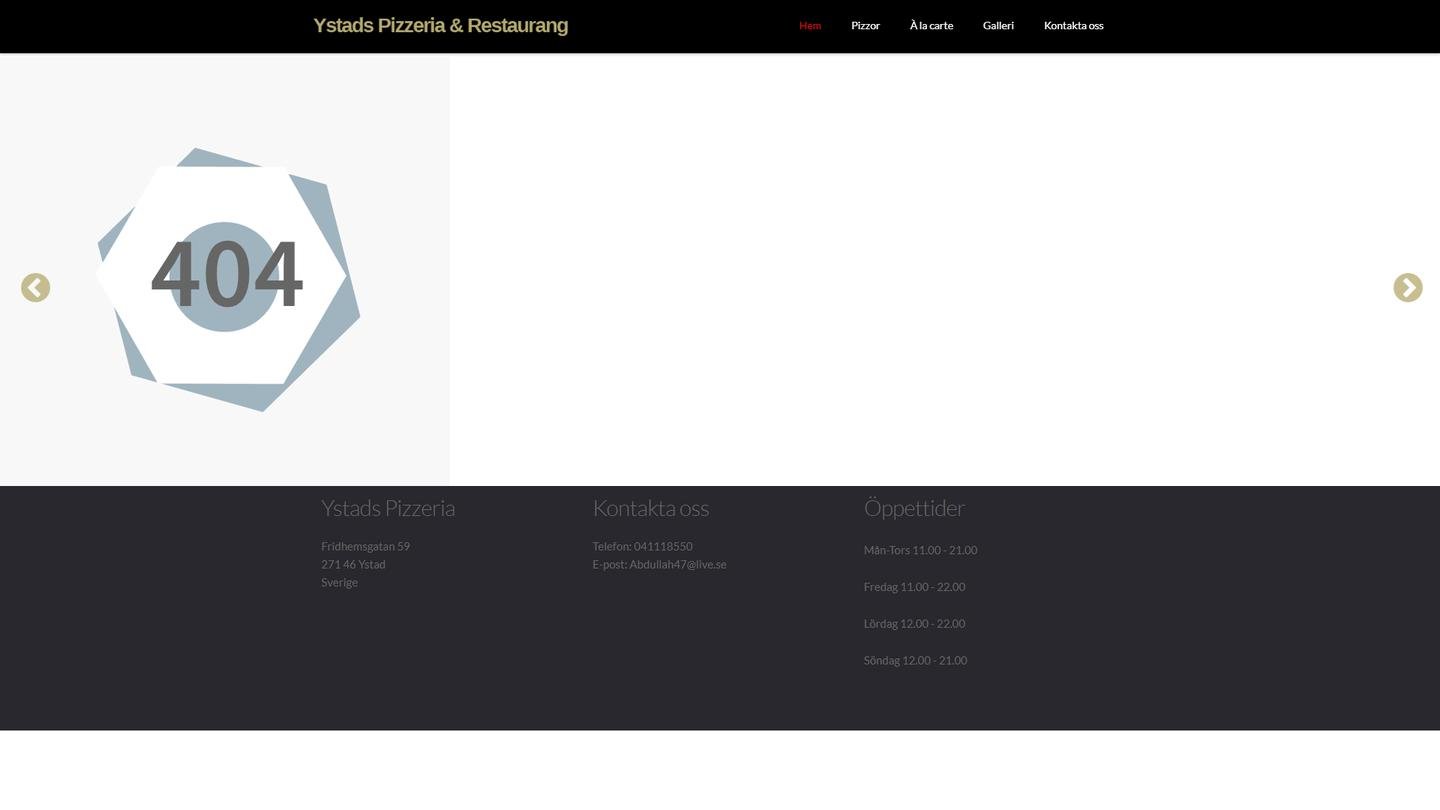Navigate to the Galleri page
Image resolution: width=1440 pixels, height=810 pixels.
(x=998, y=26)
